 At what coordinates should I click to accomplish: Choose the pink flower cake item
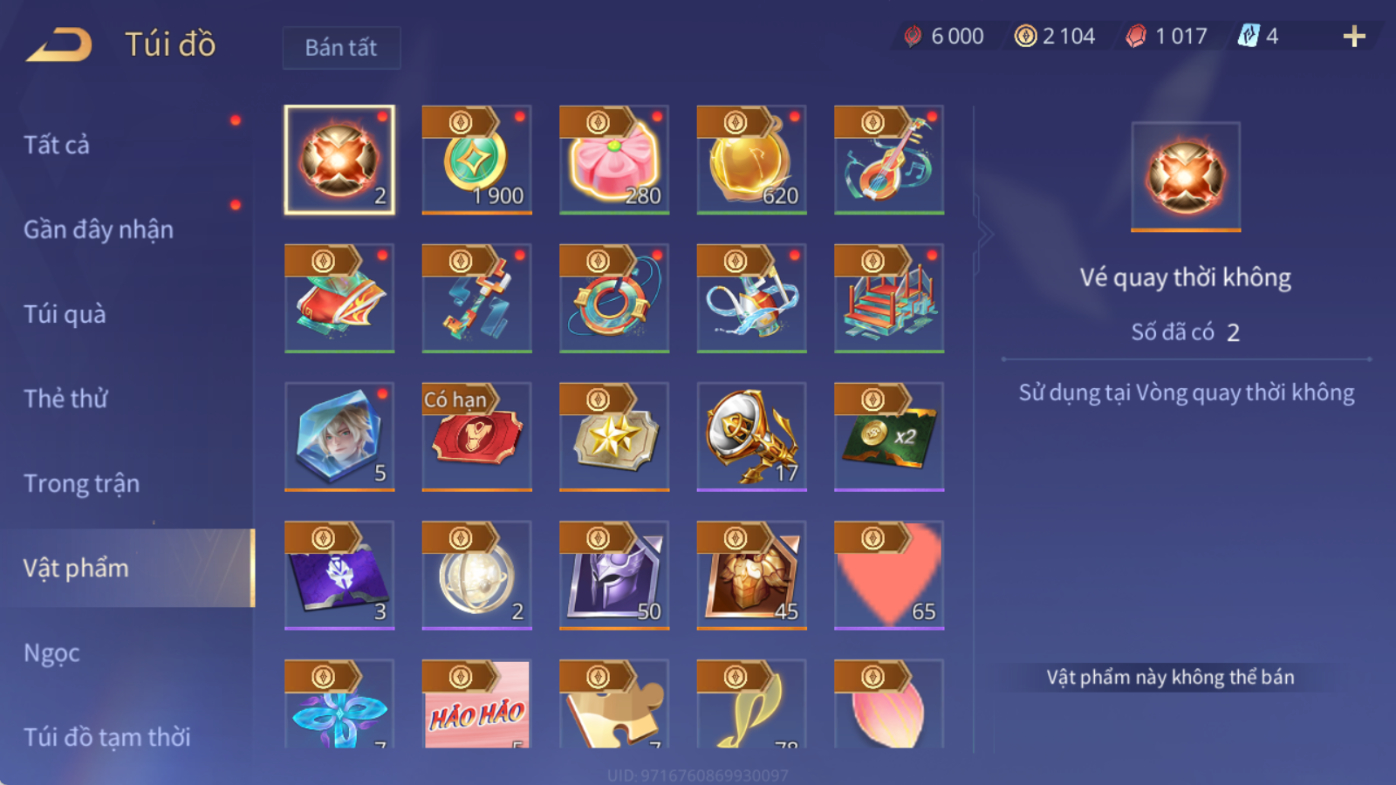614,160
